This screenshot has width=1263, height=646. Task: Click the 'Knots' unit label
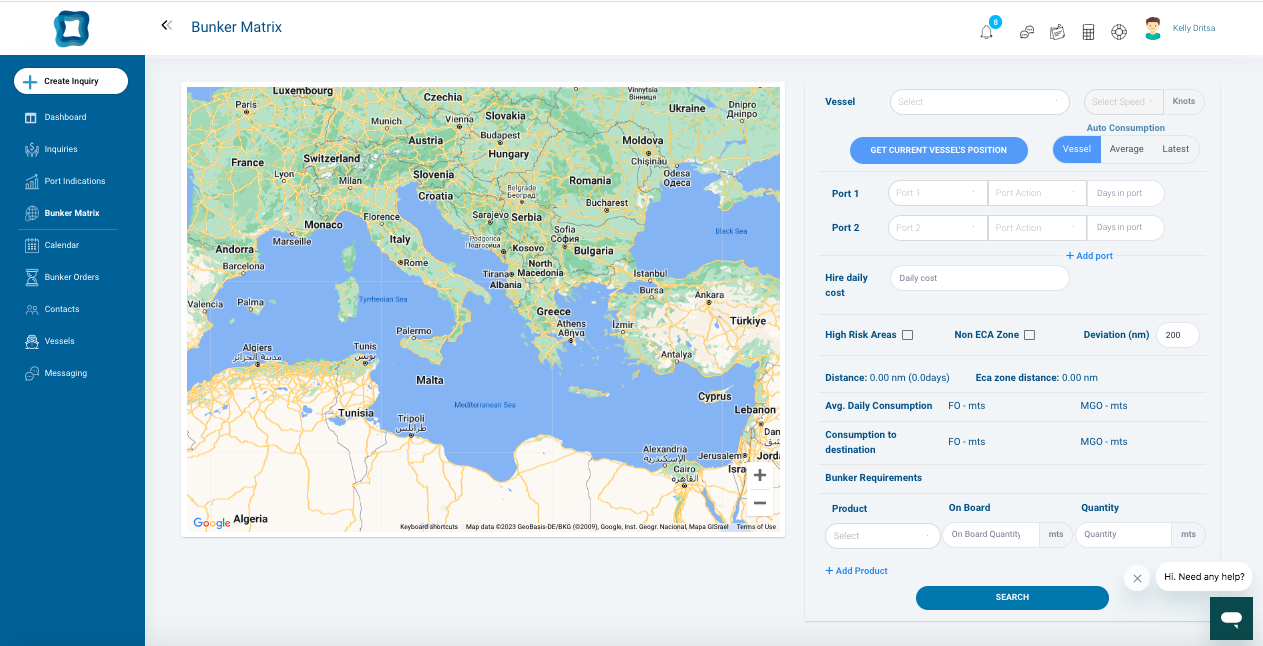tap(1184, 102)
